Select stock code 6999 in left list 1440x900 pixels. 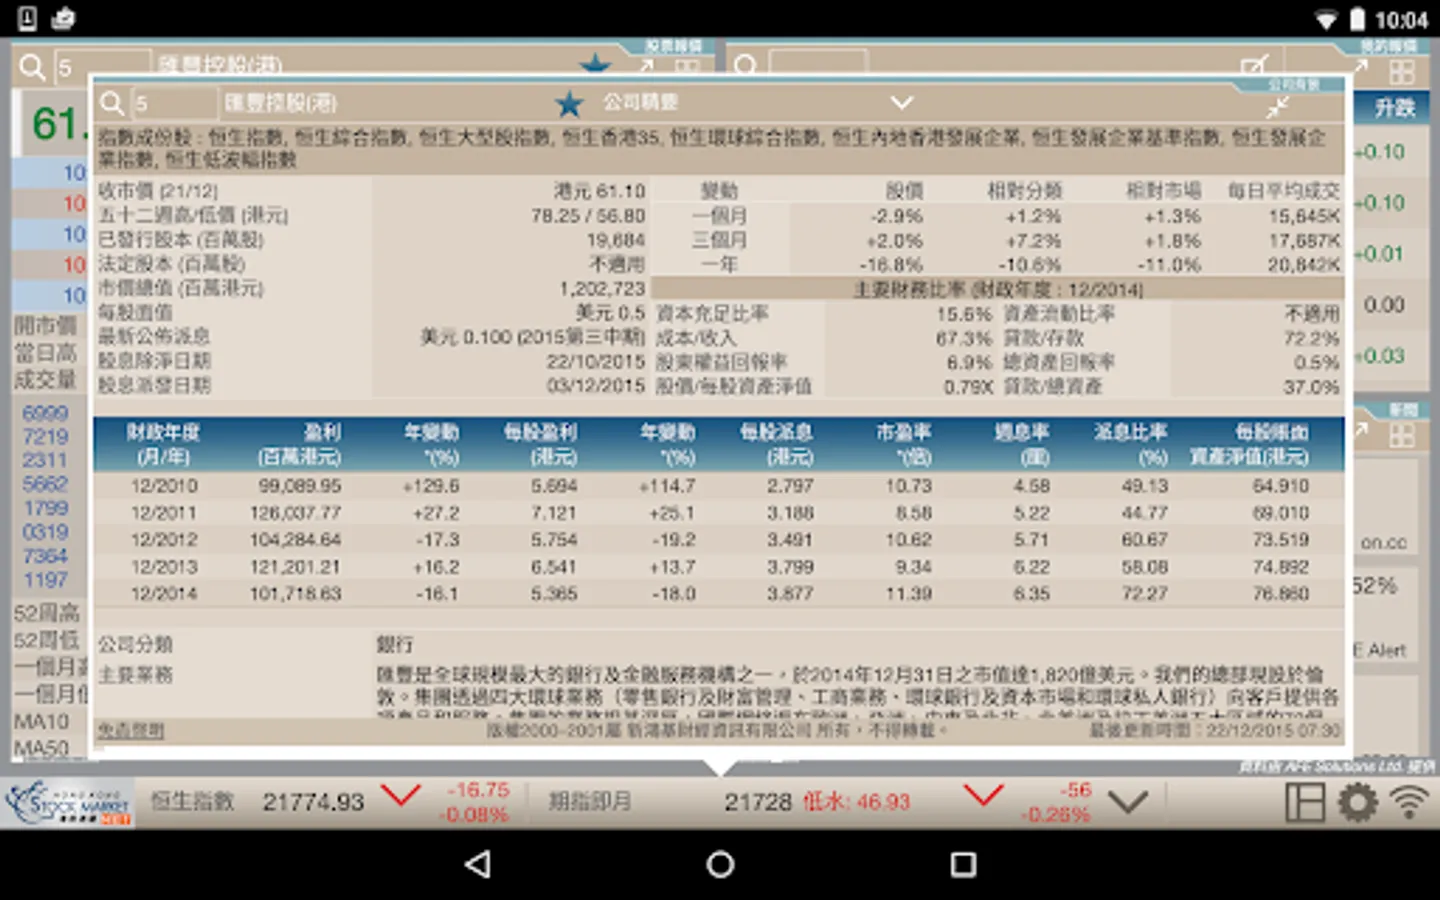pos(45,413)
